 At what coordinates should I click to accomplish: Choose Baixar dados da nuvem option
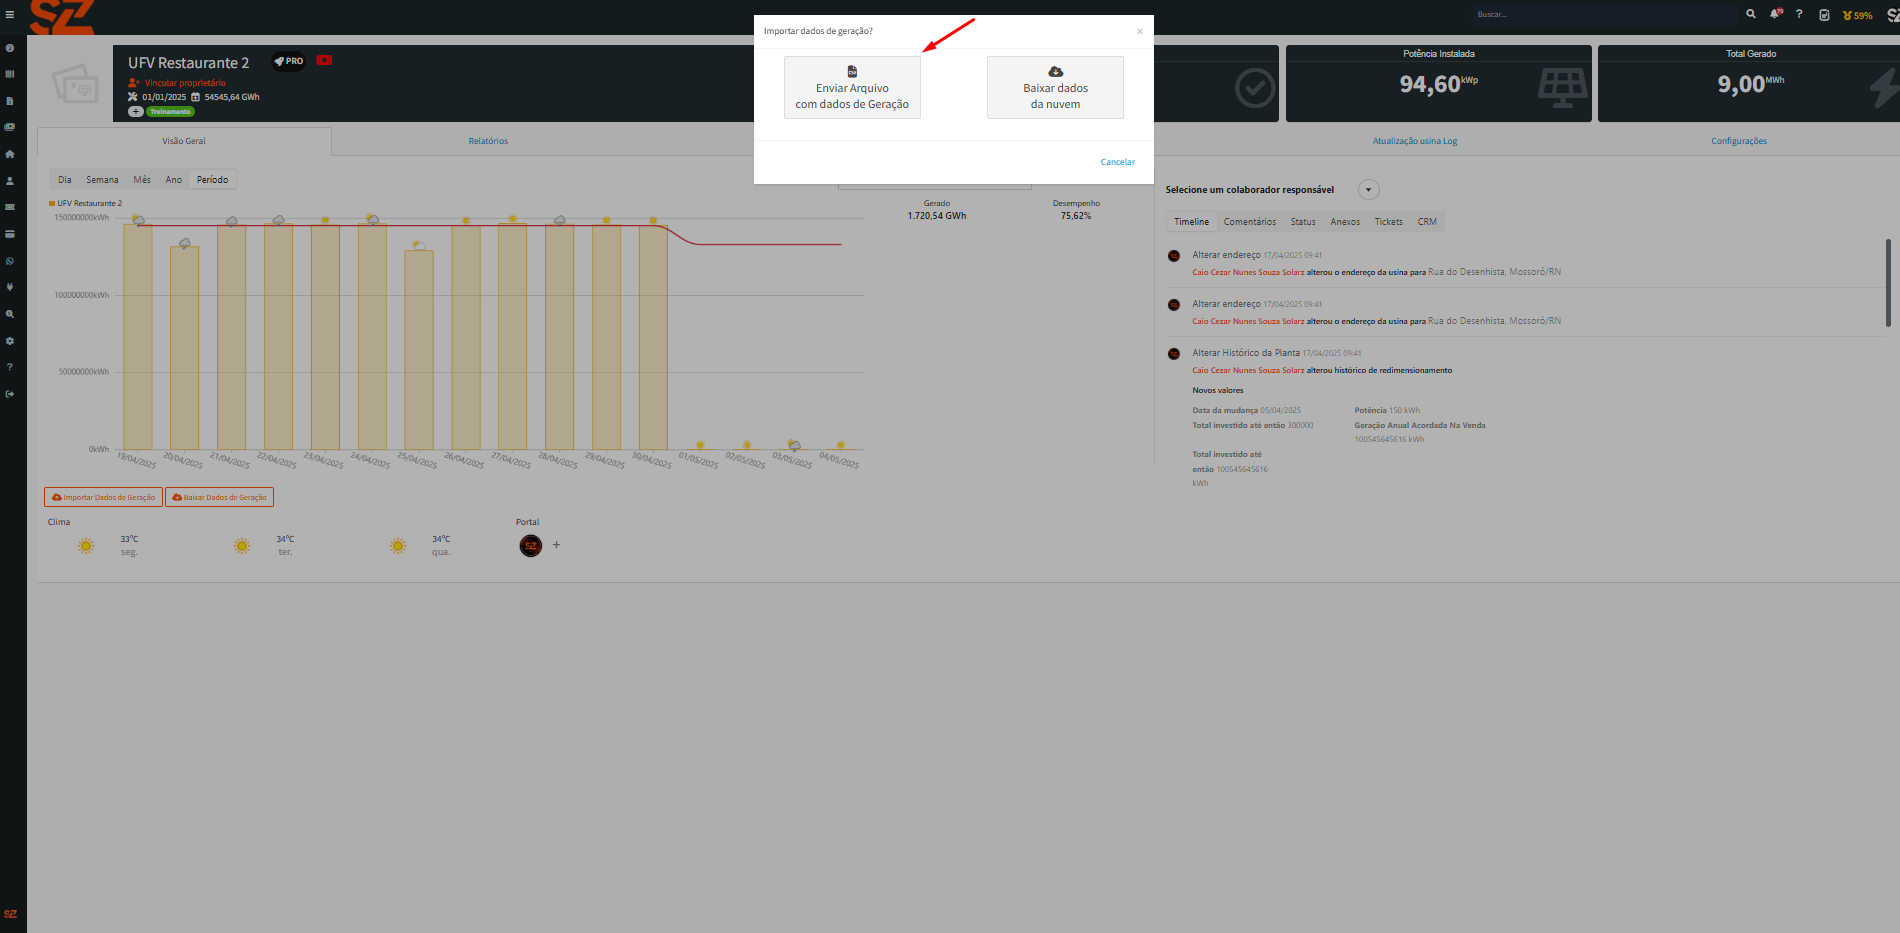coord(1055,88)
